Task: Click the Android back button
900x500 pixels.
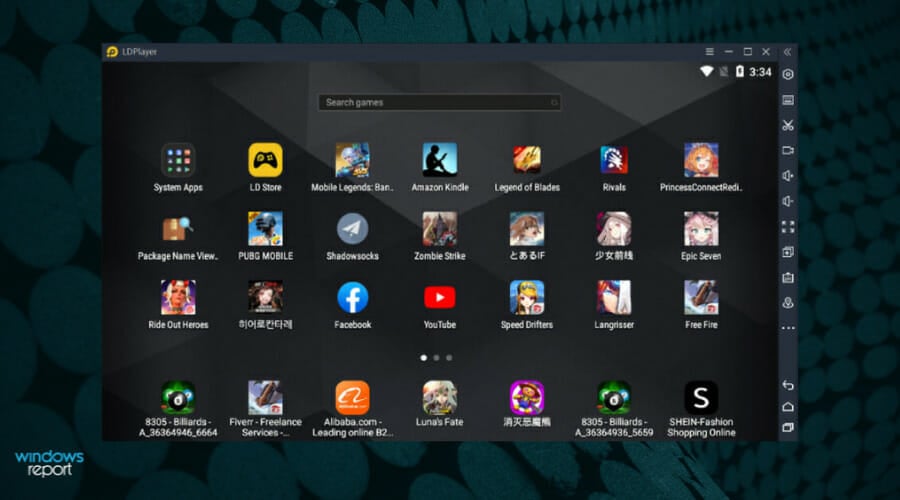Action: pyautogui.click(x=788, y=385)
